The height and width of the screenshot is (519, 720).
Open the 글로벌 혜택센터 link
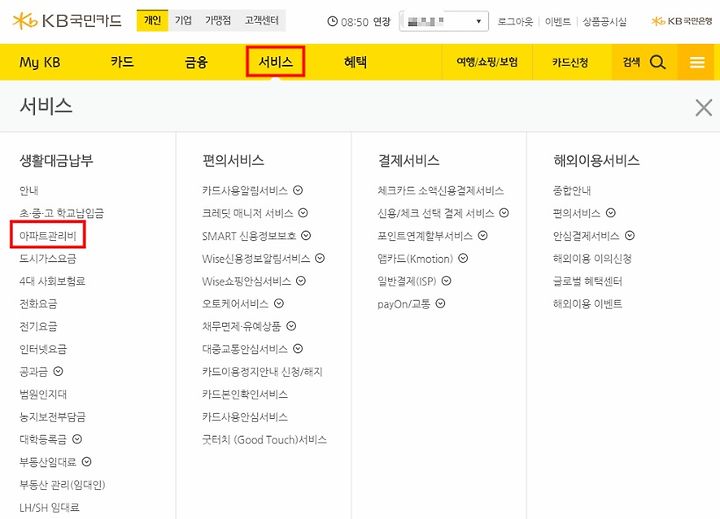587,281
